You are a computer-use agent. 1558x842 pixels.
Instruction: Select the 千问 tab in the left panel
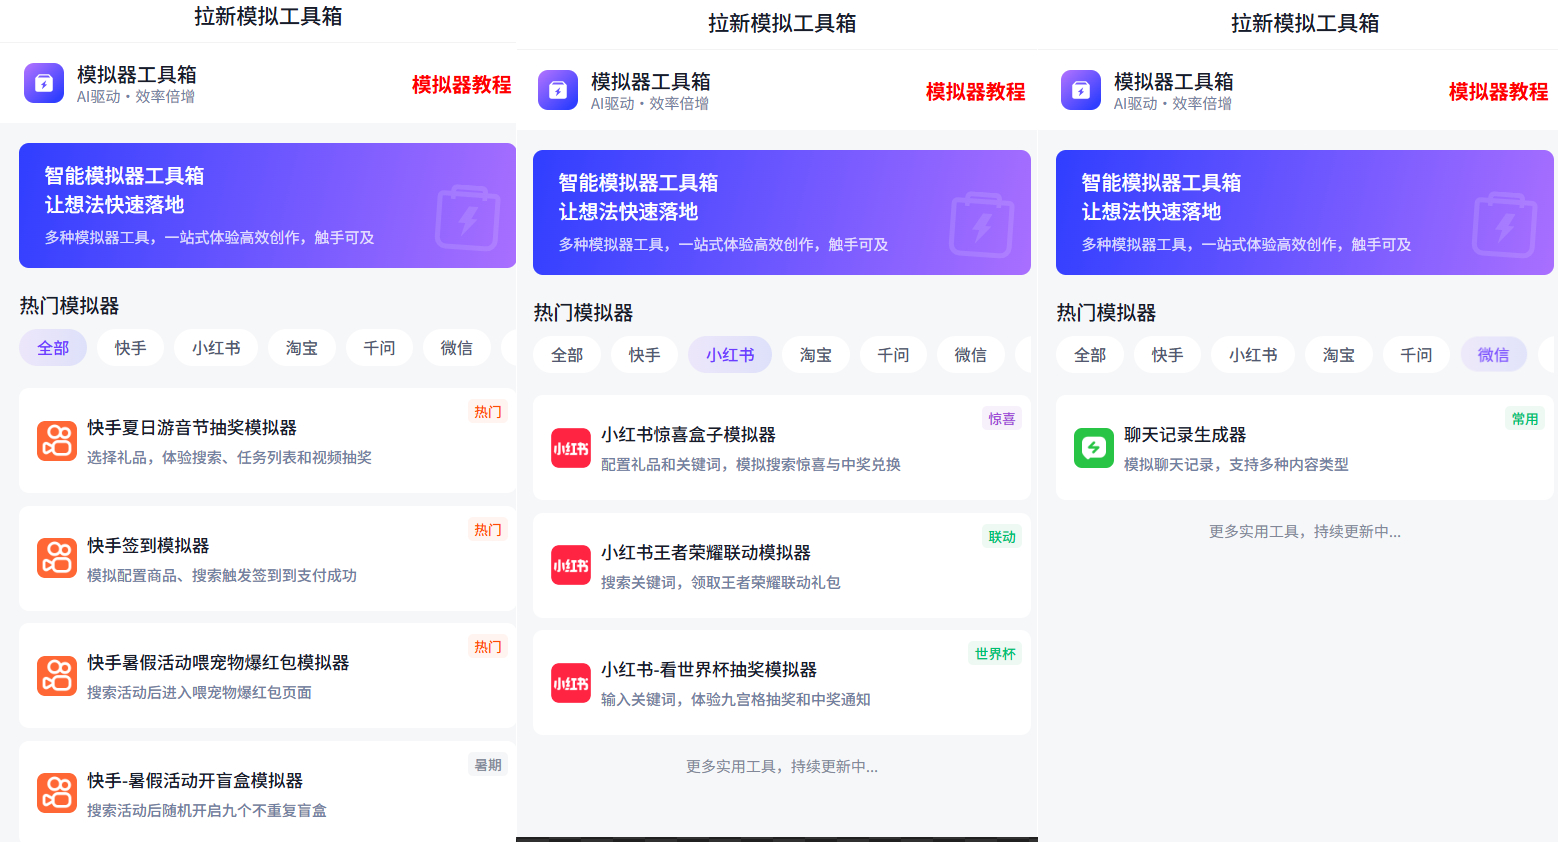coord(379,348)
